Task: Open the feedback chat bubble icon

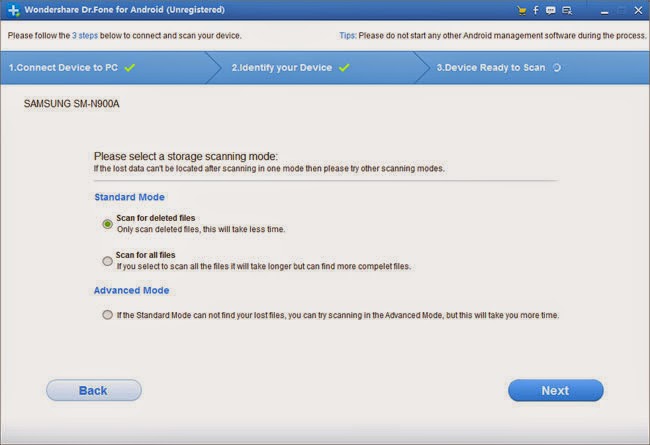Action: point(551,10)
